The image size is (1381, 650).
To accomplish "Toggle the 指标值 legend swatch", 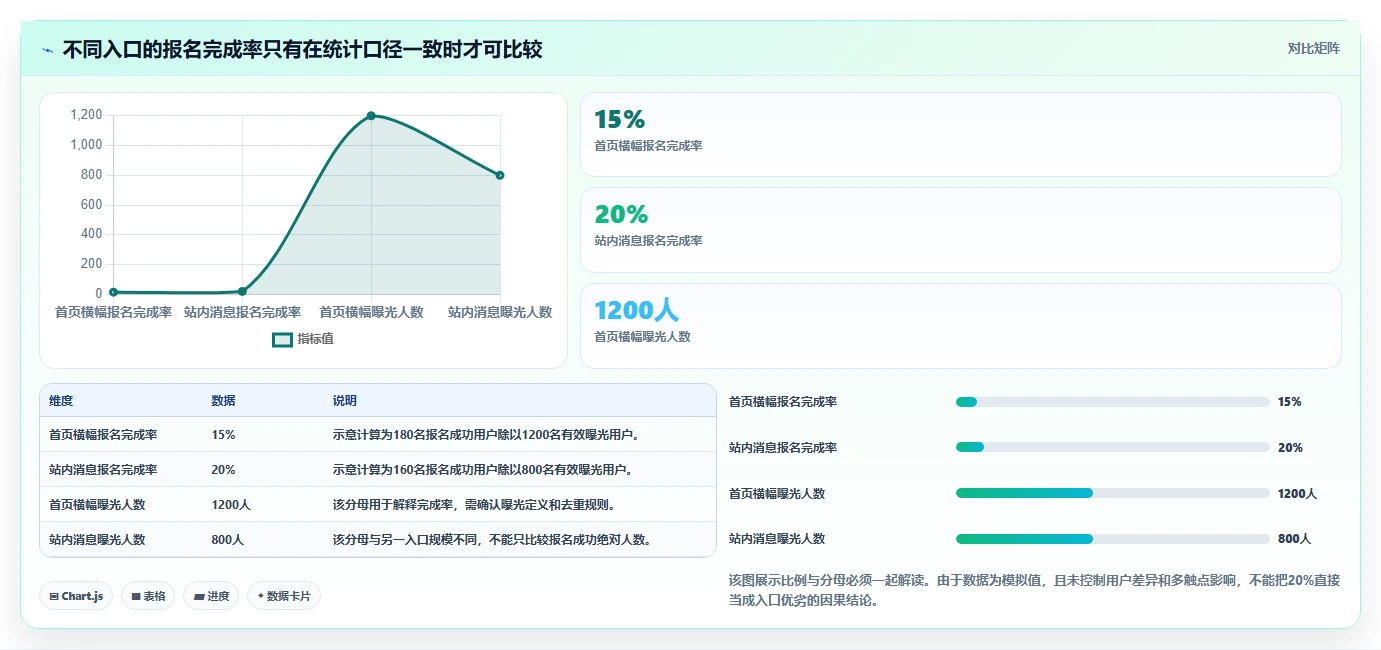I will tap(283, 339).
